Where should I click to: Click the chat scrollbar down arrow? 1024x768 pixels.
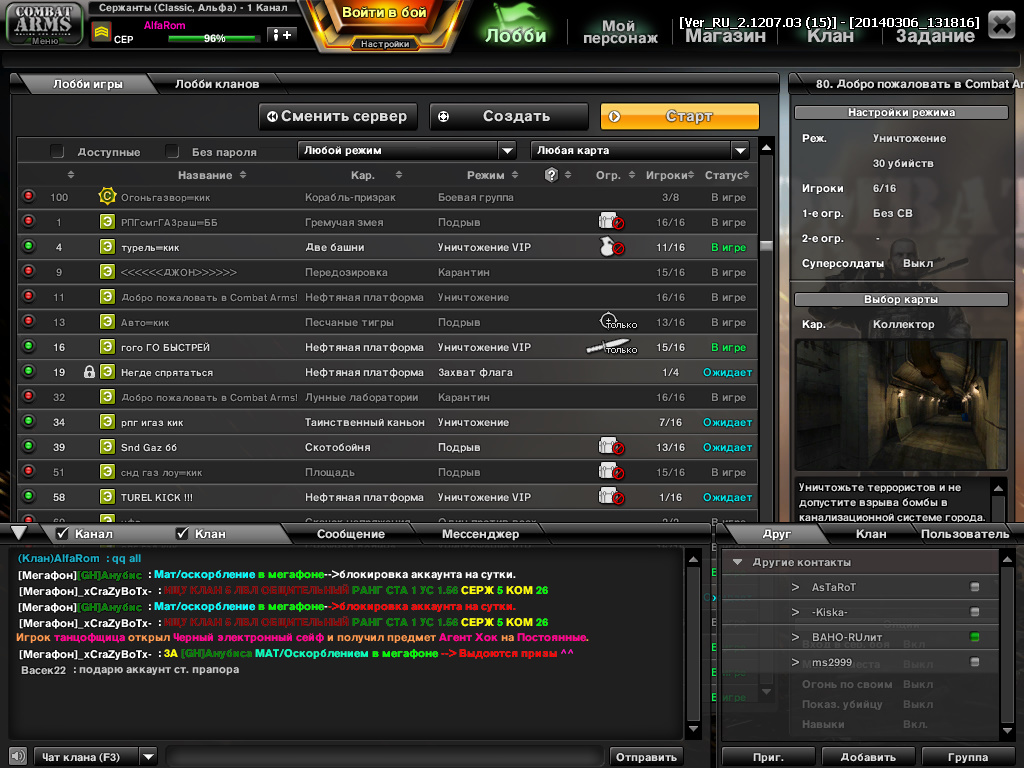pos(694,729)
